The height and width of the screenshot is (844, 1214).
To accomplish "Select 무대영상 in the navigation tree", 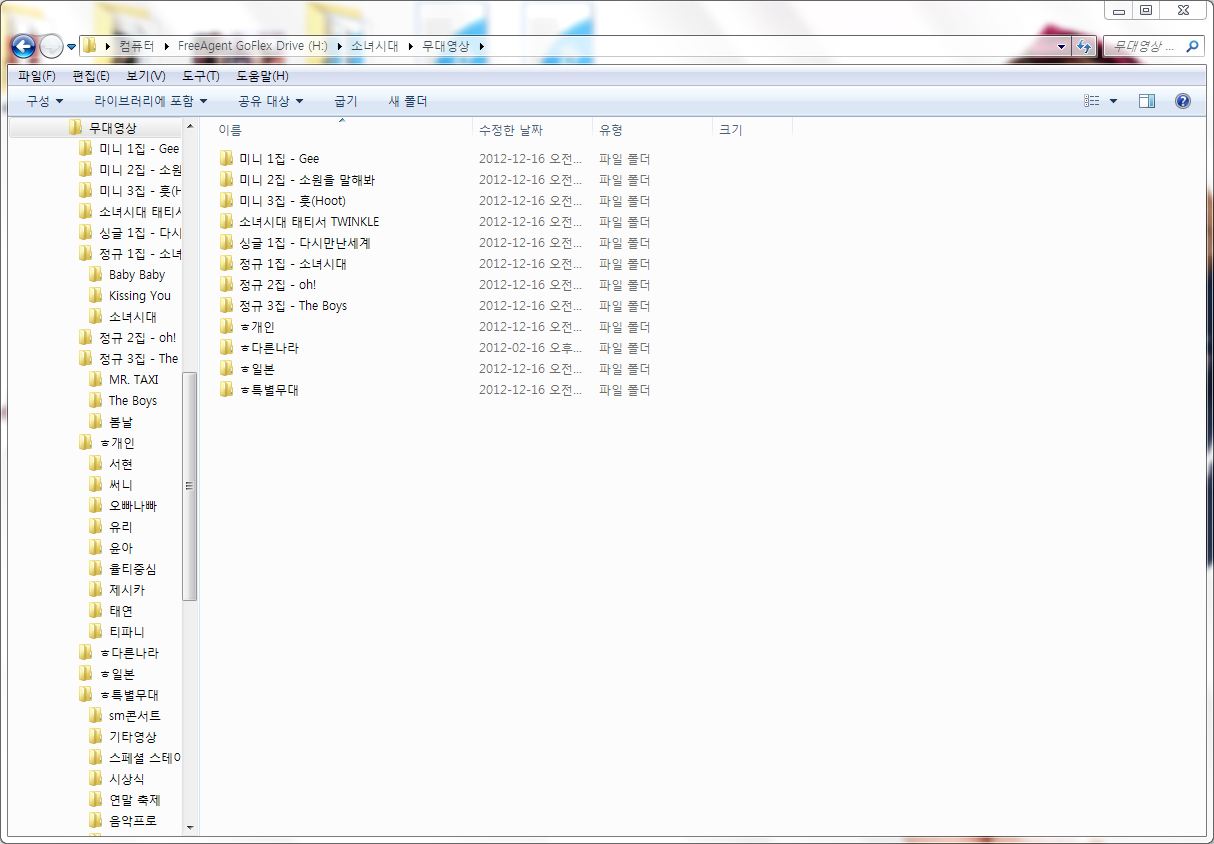I will 113,128.
